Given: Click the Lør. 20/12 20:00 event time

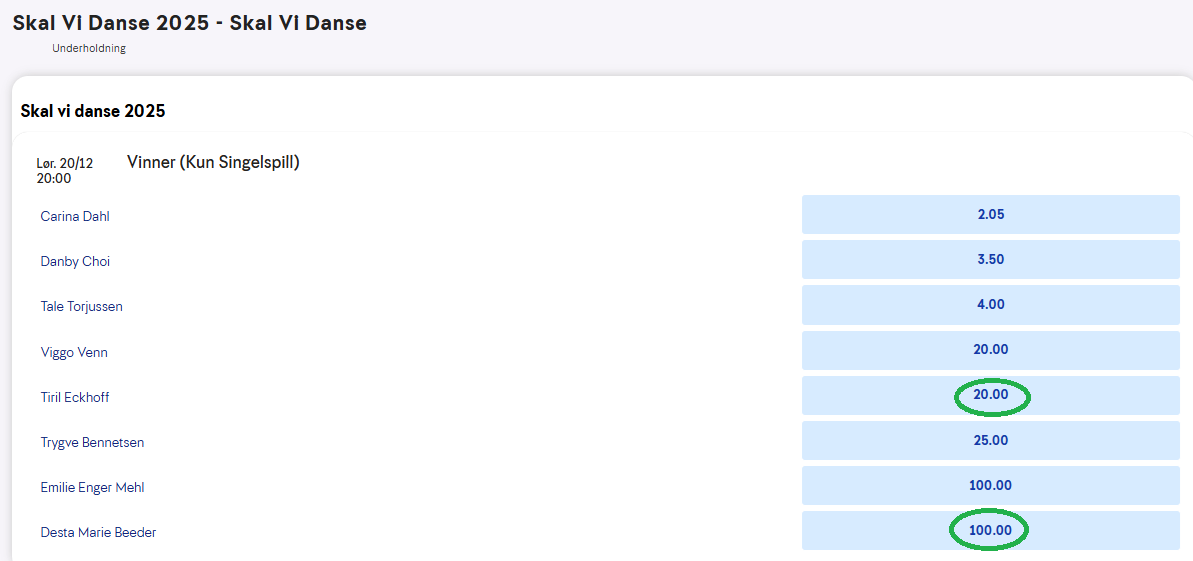Looking at the screenshot, I should coord(64,170).
